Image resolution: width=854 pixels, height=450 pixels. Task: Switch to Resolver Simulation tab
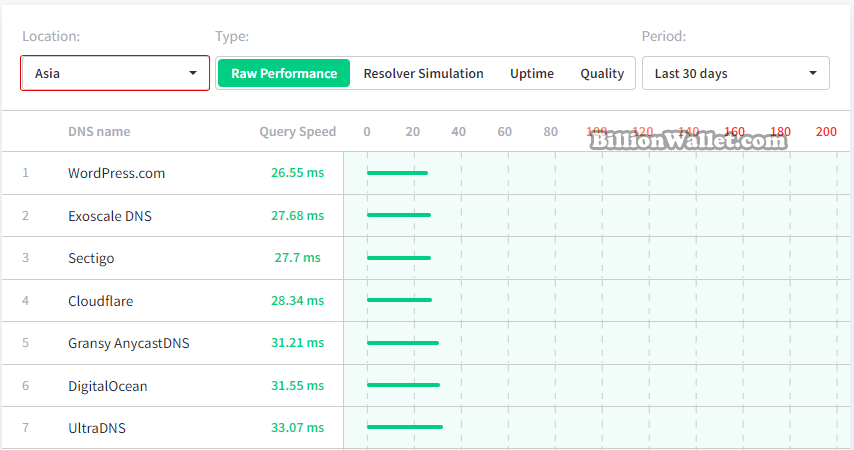pos(423,74)
